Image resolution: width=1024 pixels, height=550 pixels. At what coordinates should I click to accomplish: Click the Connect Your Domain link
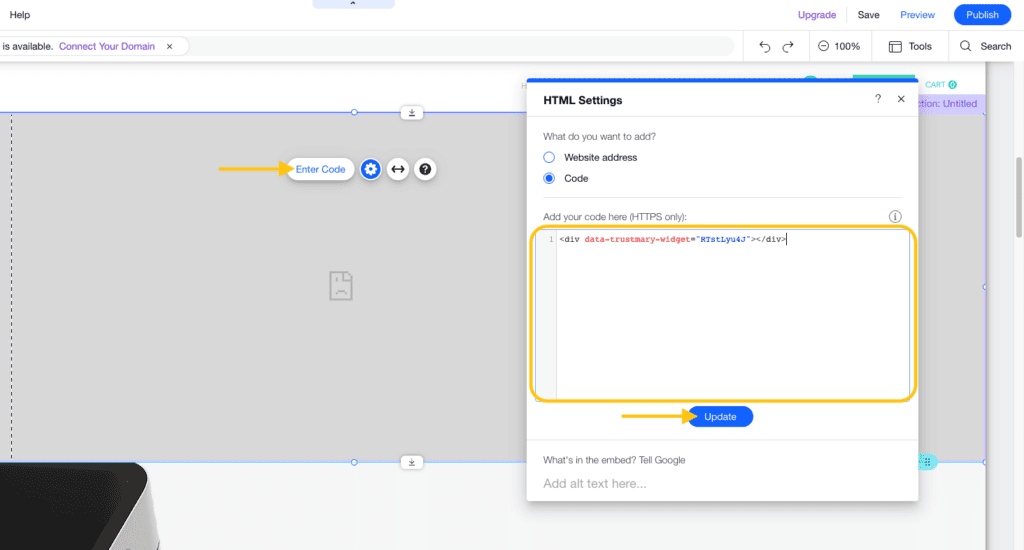coord(106,46)
